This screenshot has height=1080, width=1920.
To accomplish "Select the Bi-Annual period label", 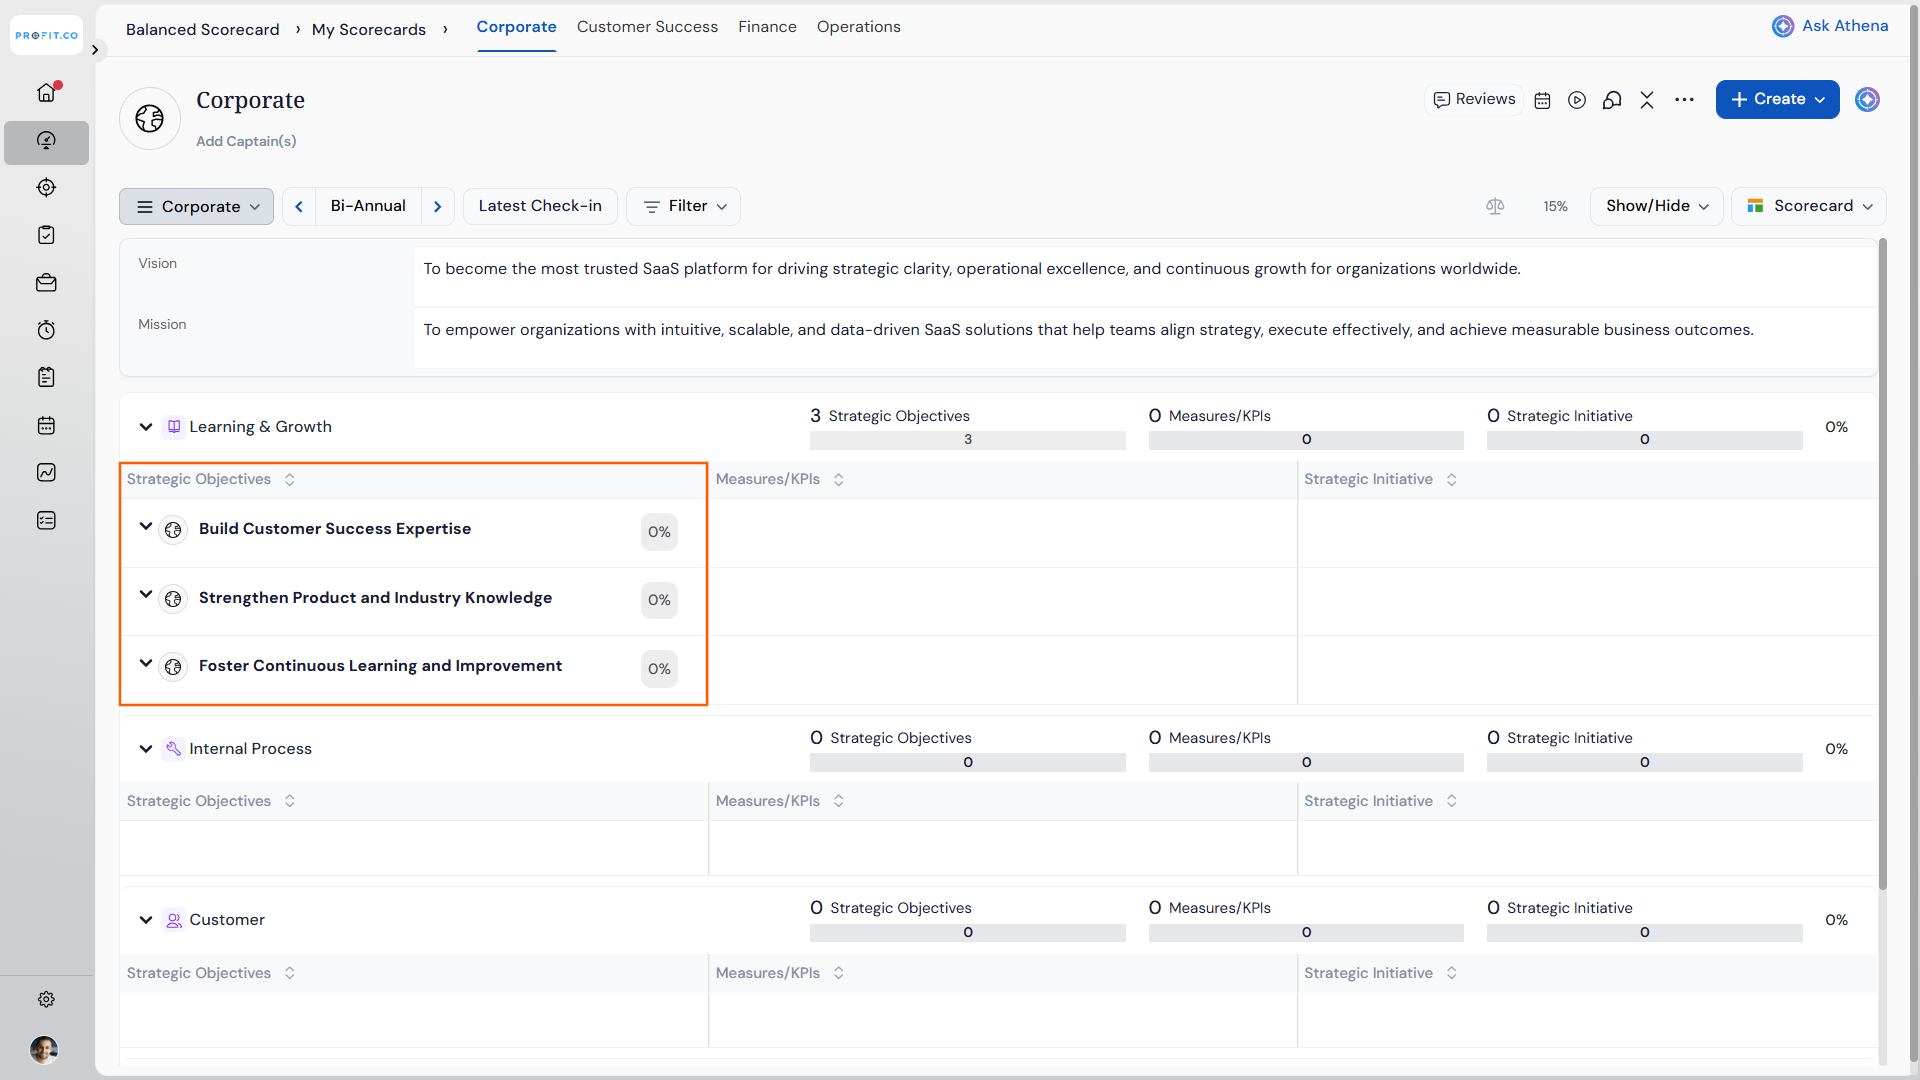I will tap(368, 206).
